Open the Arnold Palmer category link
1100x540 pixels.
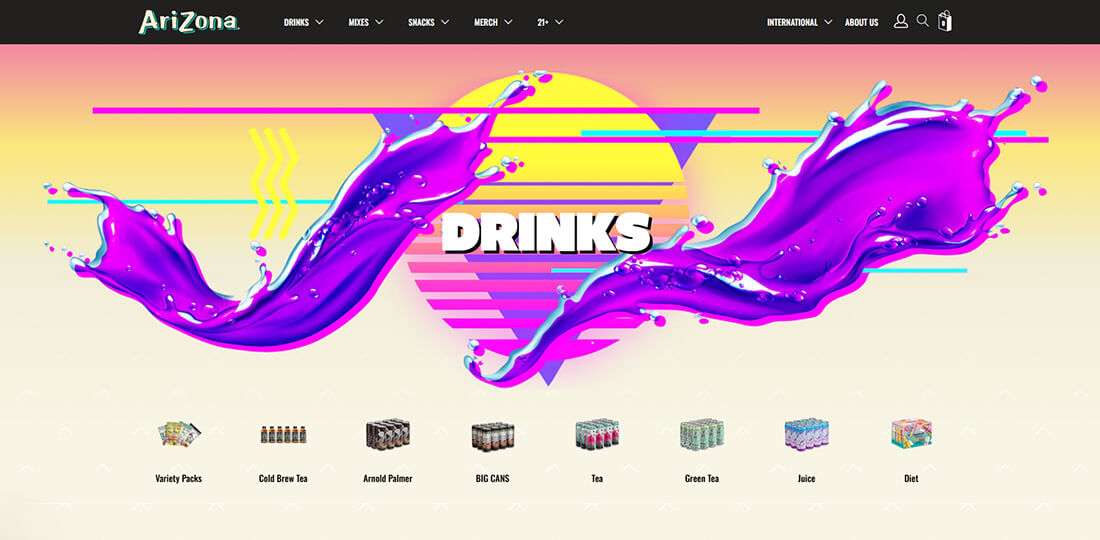tap(388, 478)
